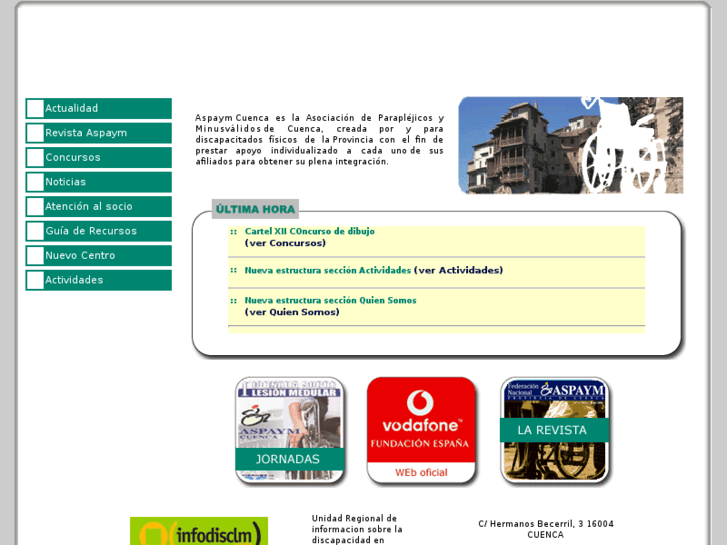
Task: Click the 'C/ Hermanos Becerril, 3 16004' address
Action: (546, 524)
